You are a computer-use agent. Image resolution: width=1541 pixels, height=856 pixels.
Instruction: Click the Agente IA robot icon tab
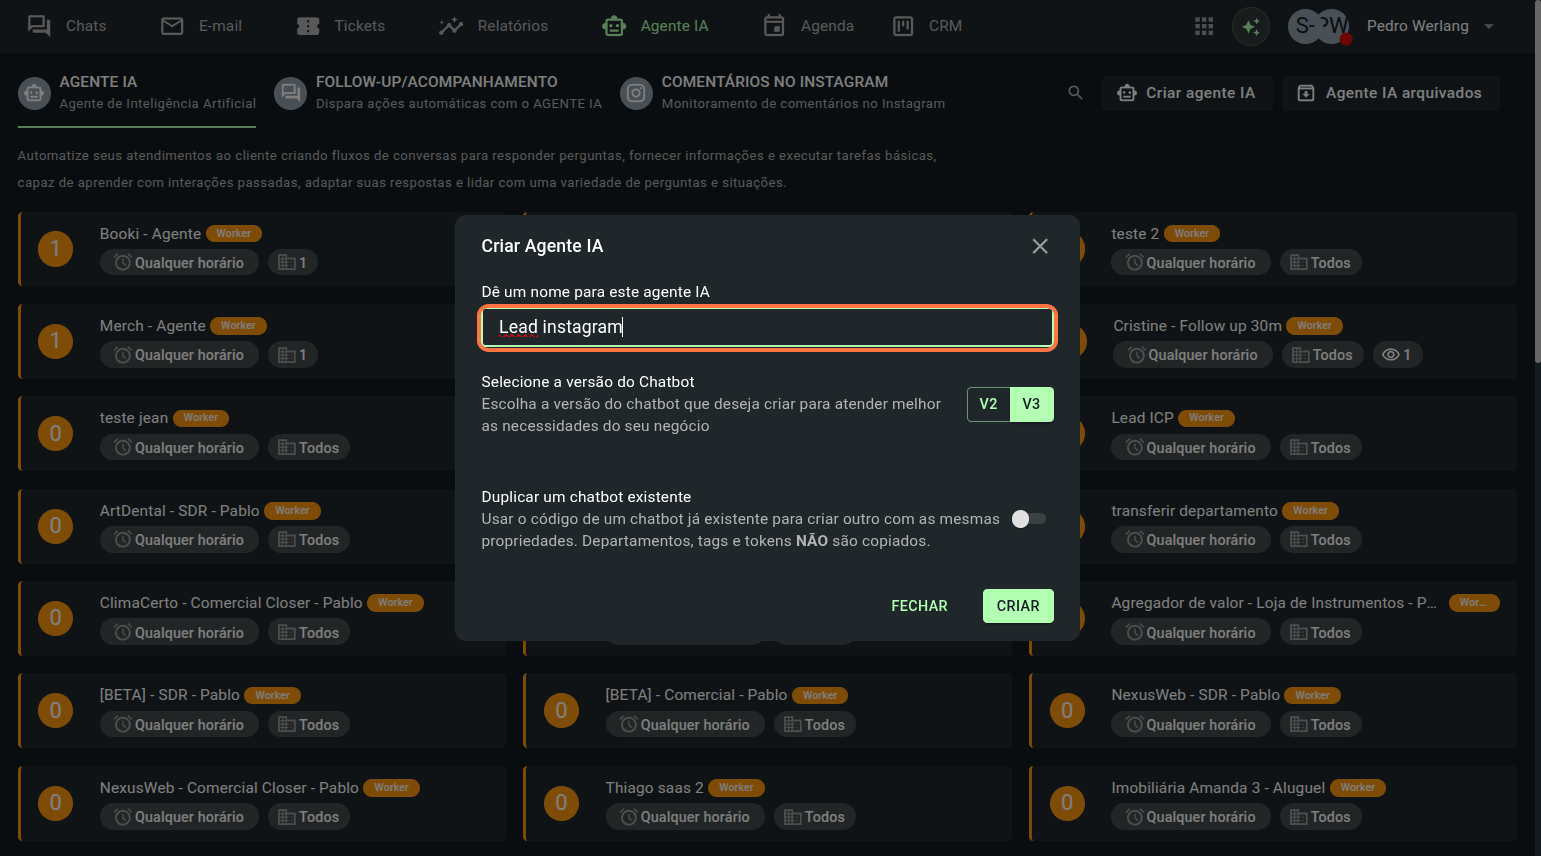point(35,93)
